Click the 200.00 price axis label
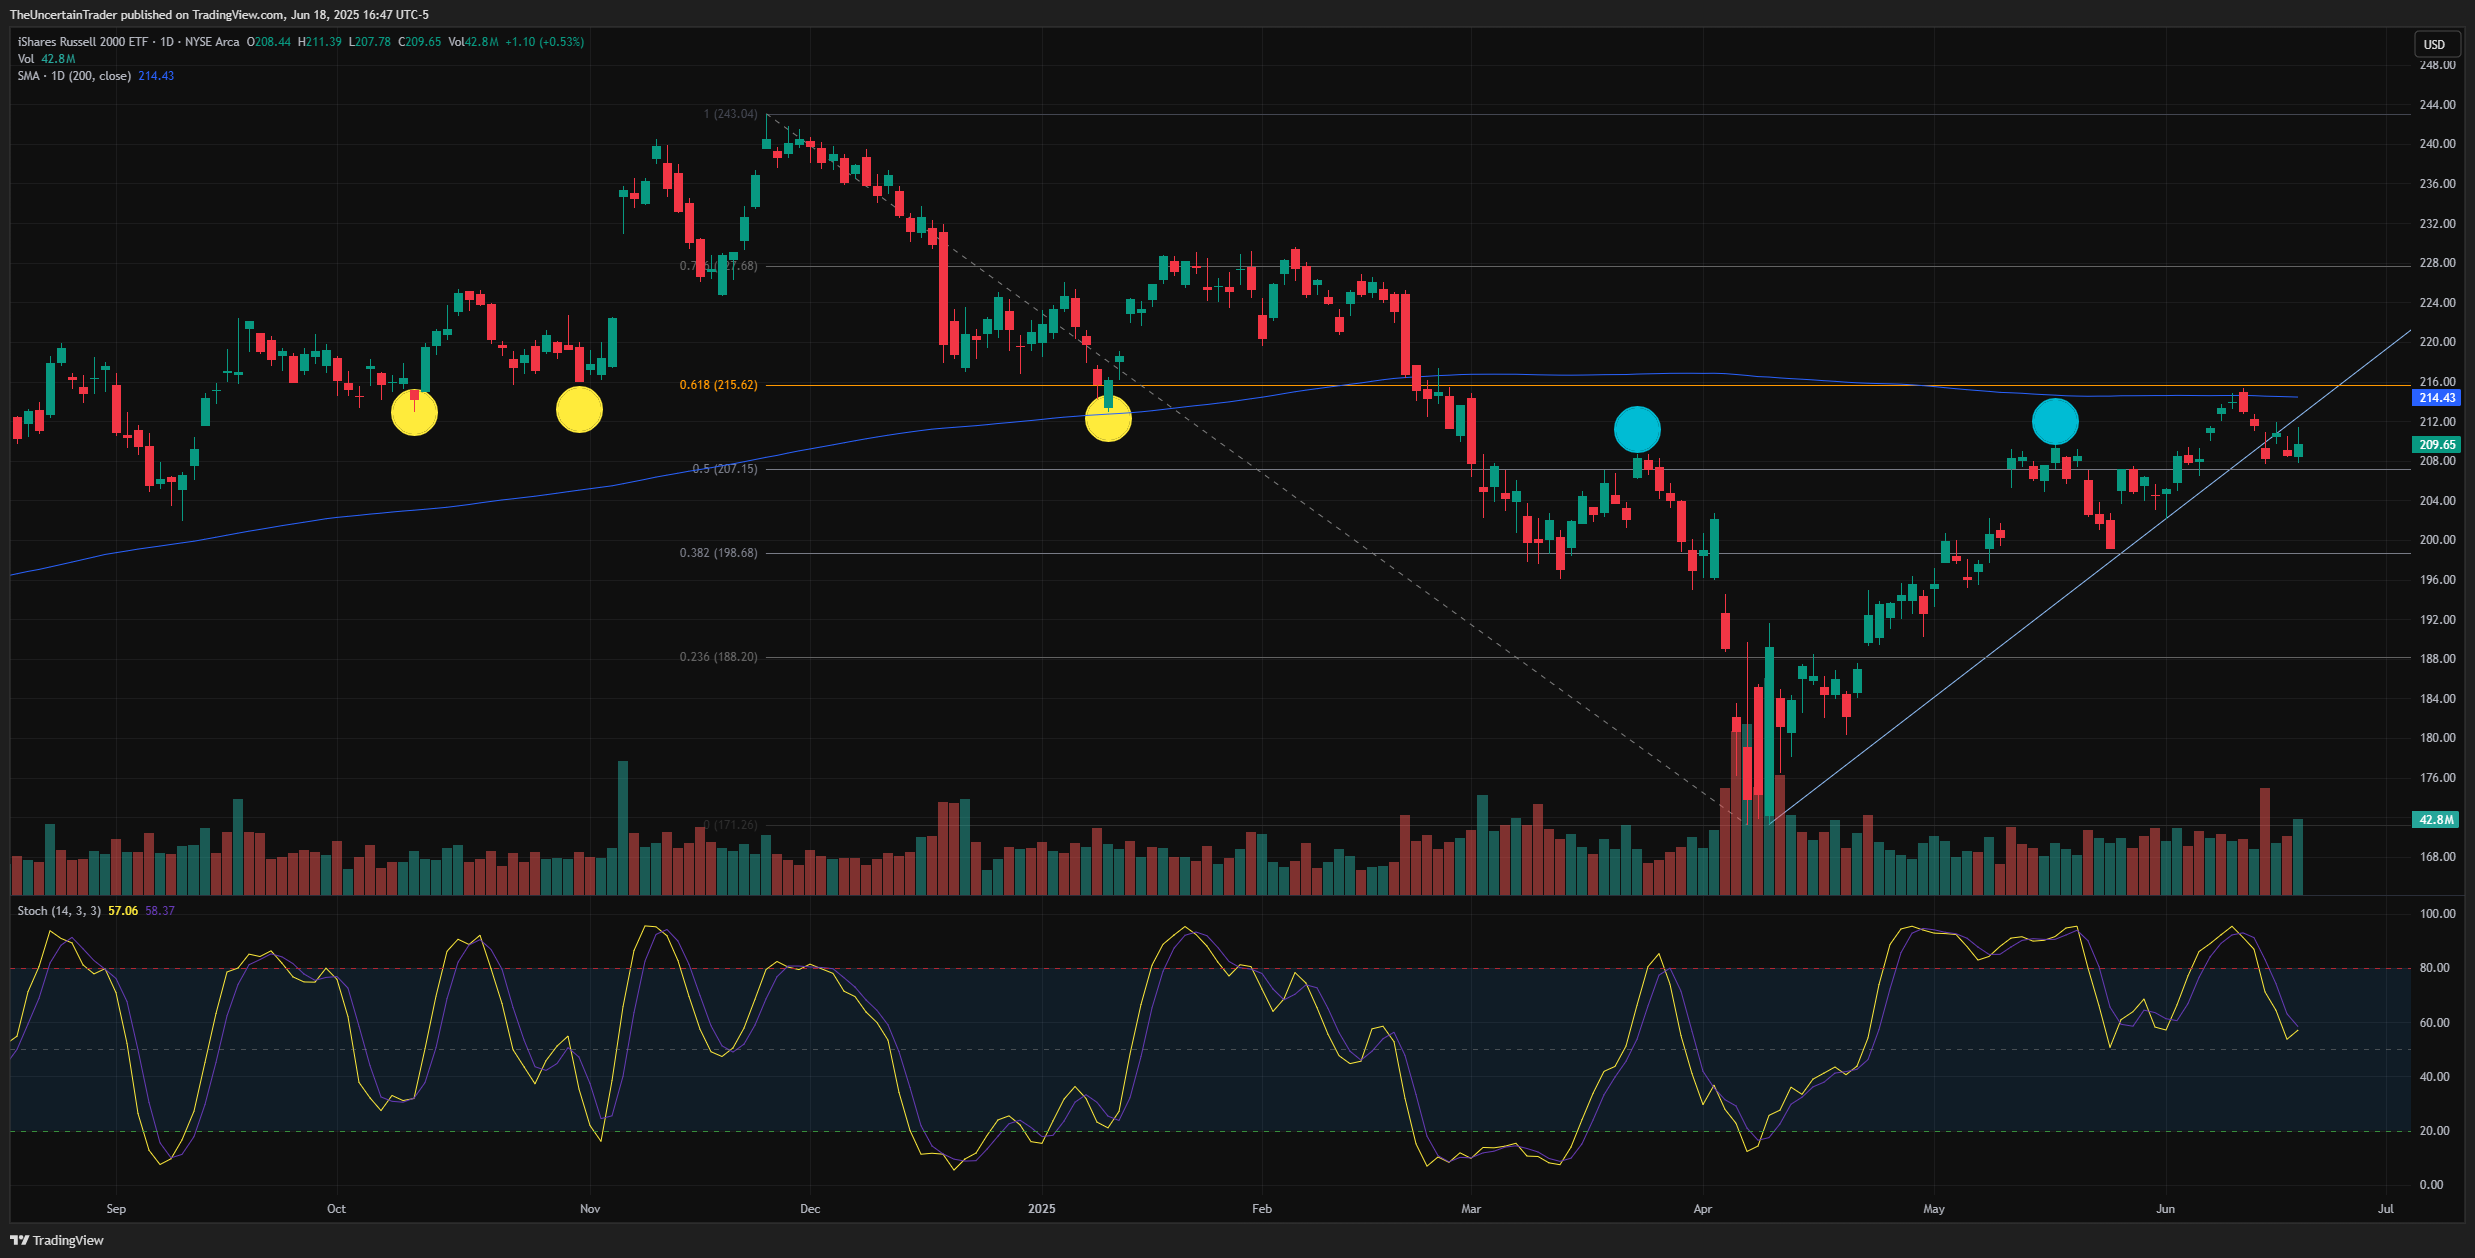 (2437, 540)
